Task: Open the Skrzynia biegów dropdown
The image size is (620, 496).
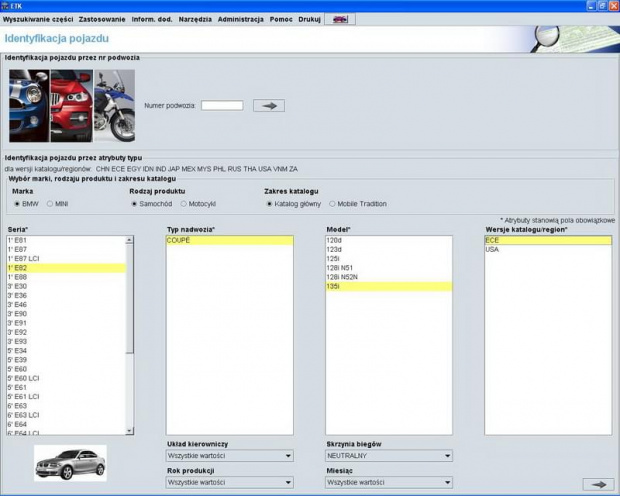Action: tap(389, 456)
